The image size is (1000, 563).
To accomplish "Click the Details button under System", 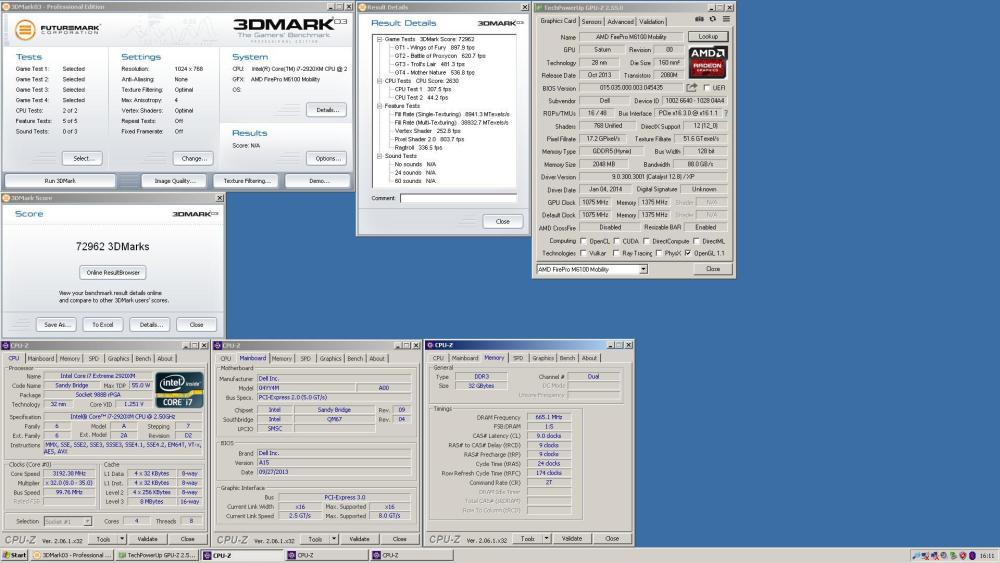I will pyautogui.click(x=327, y=110).
